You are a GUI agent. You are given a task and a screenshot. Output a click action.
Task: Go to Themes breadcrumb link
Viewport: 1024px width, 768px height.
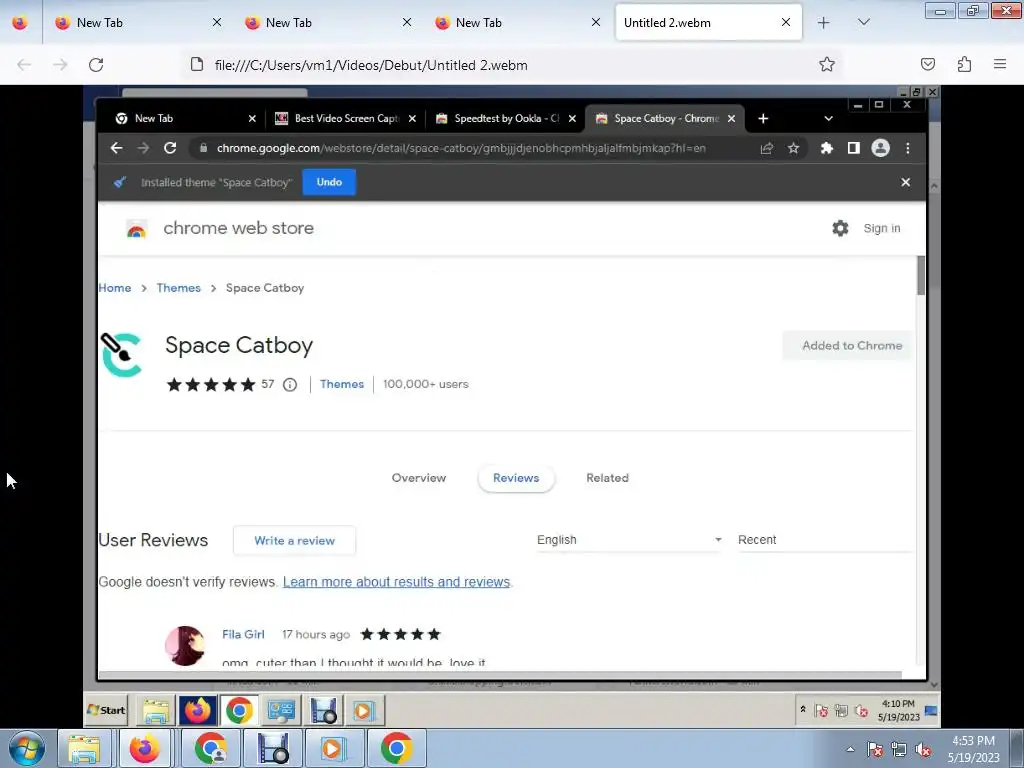pyautogui.click(x=178, y=288)
